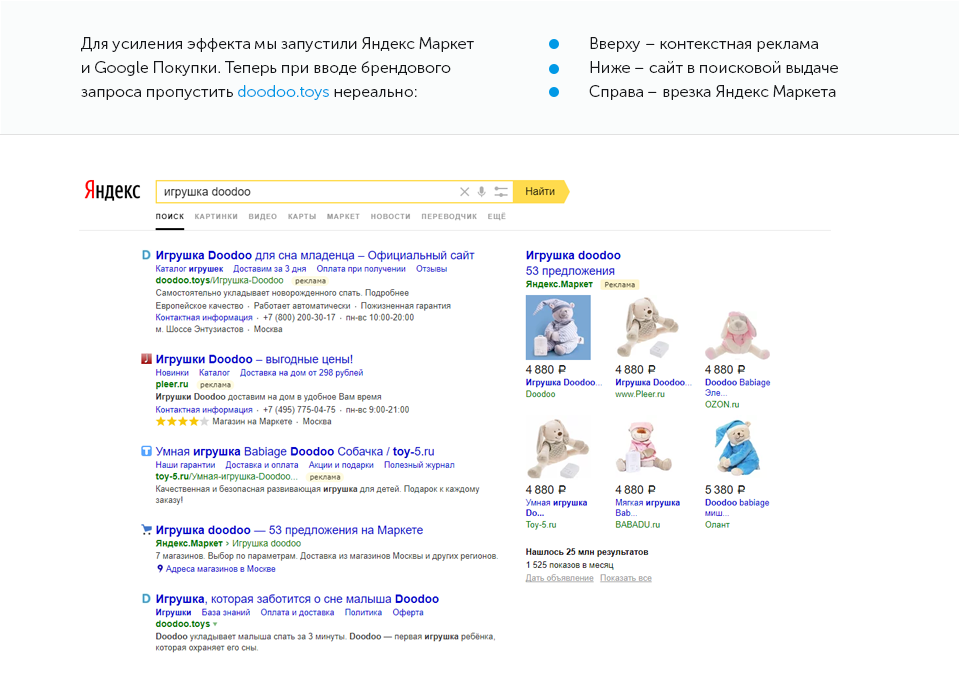Click the Каталог игрушек sitelink
This screenshot has width=960, height=700.
pos(189,269)
